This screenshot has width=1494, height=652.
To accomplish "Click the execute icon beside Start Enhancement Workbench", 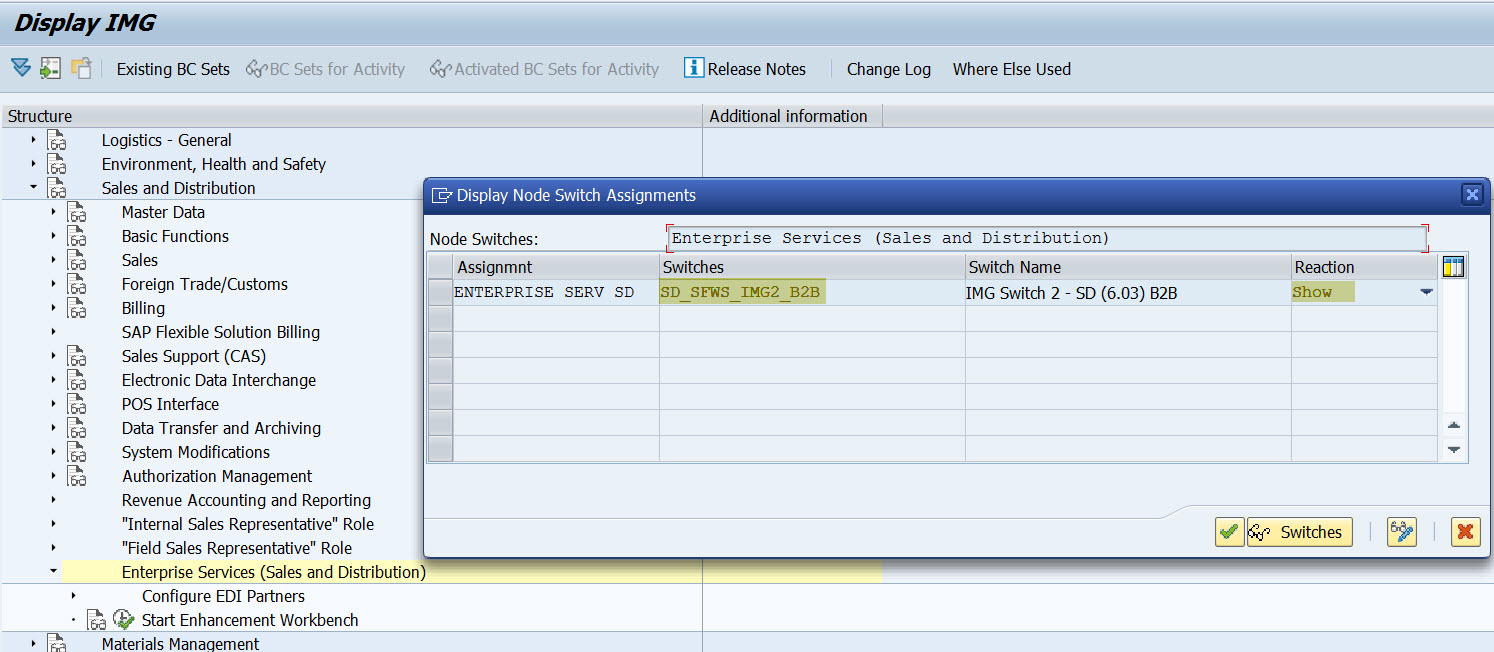I will 123,620.
